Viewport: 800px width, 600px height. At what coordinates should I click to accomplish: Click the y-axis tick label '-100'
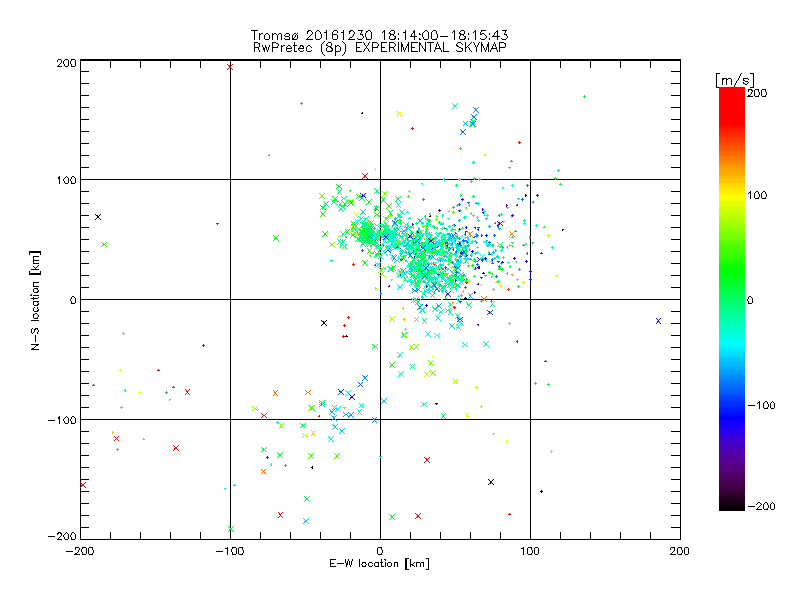click(62, 420)
